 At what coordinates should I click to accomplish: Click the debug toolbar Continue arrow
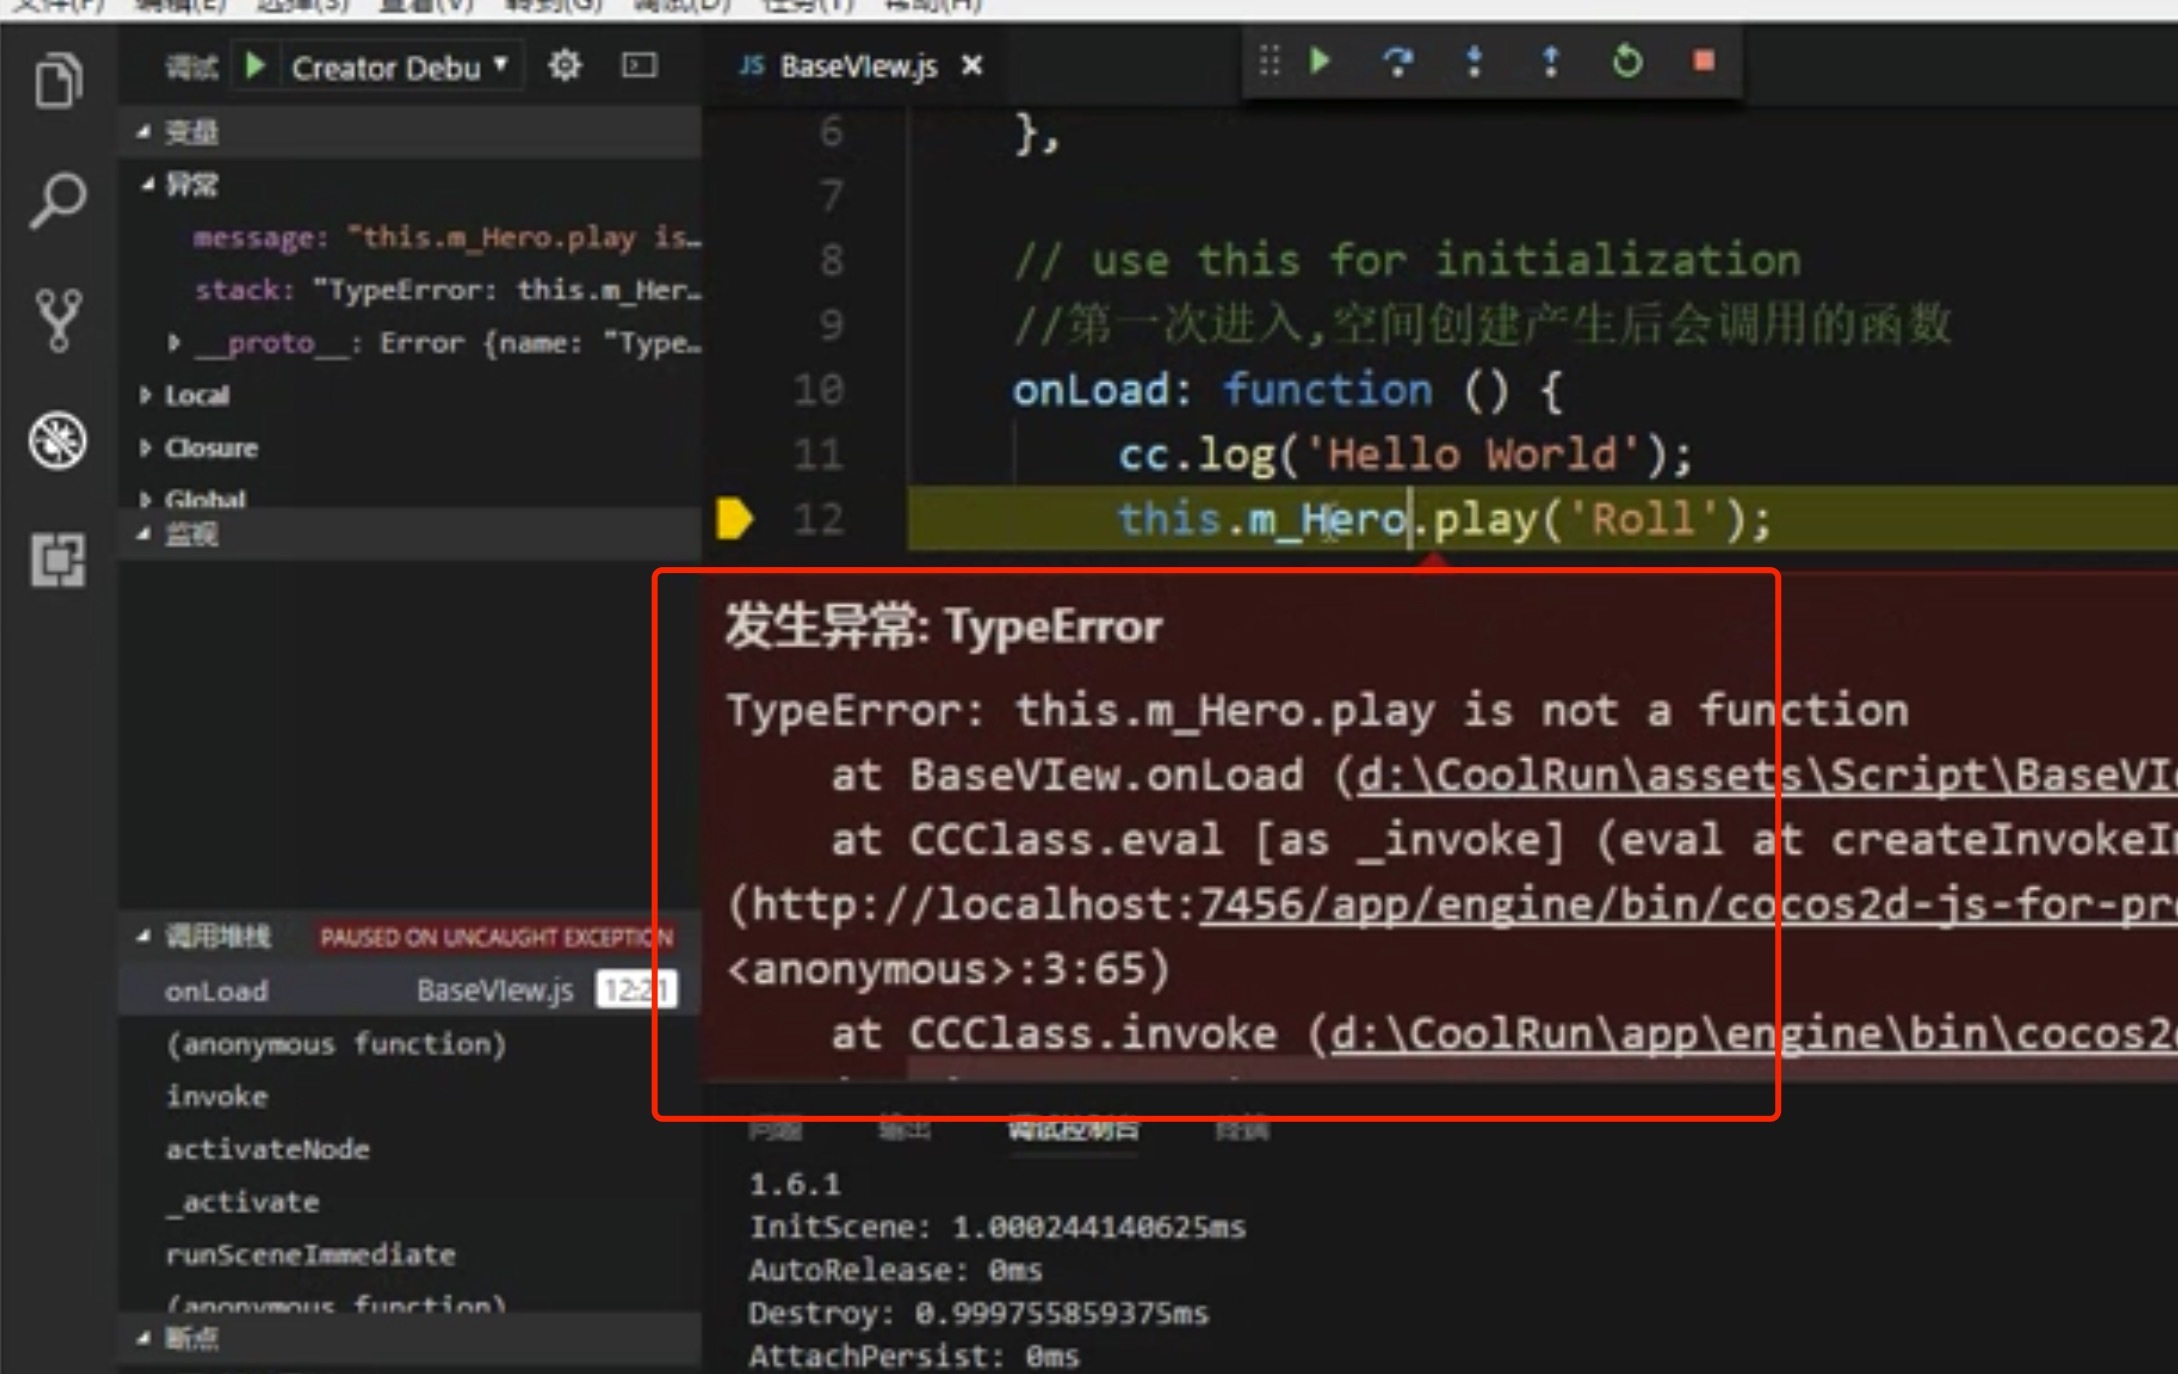1320,62
